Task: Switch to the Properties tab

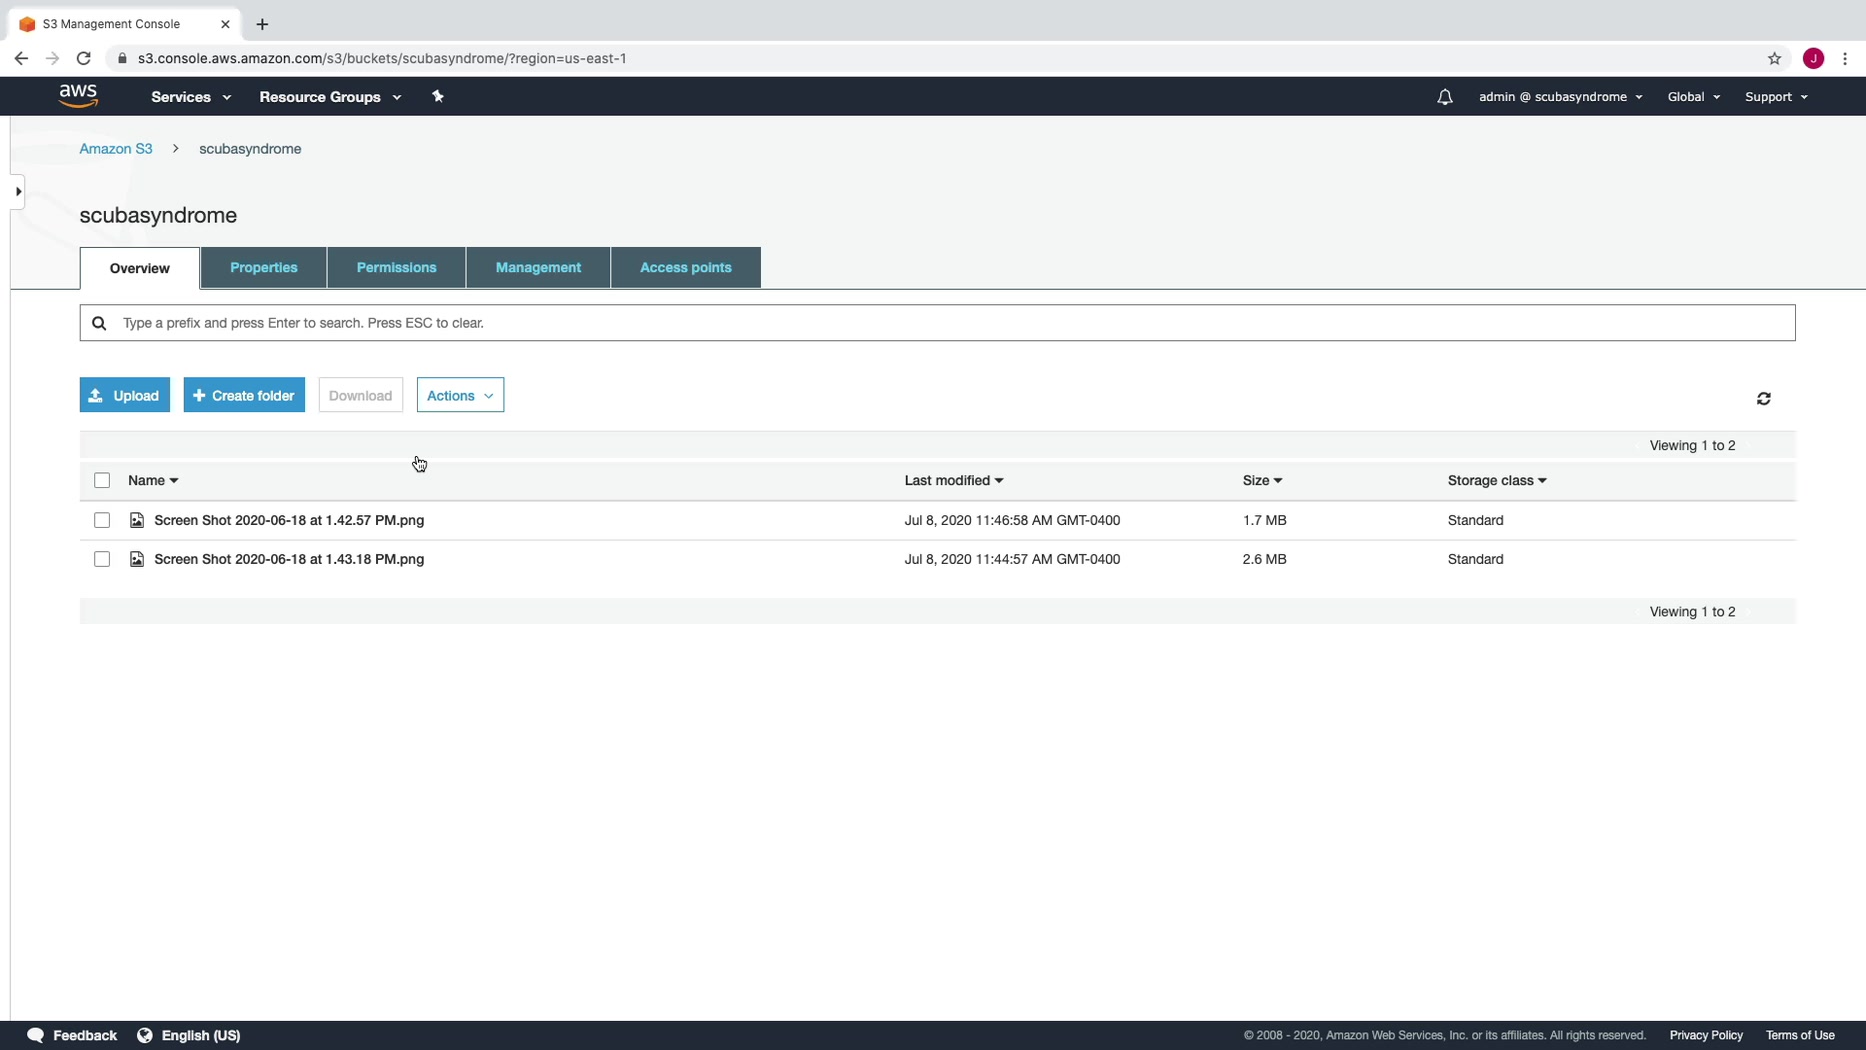Action: (264, 267)
